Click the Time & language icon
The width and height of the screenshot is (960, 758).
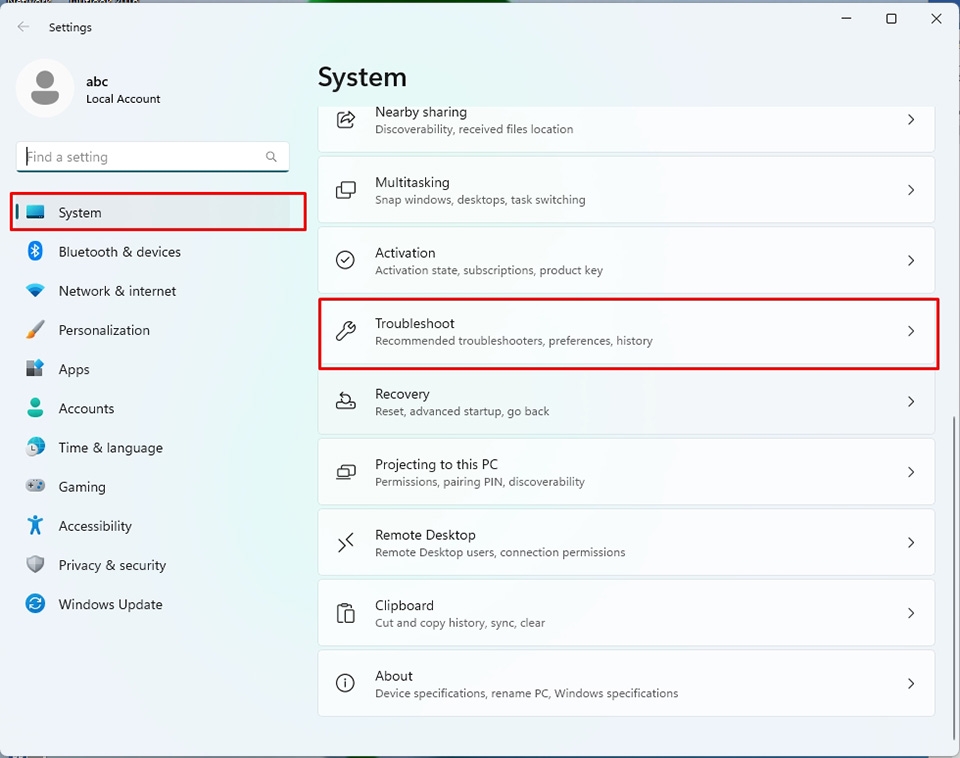34,447
